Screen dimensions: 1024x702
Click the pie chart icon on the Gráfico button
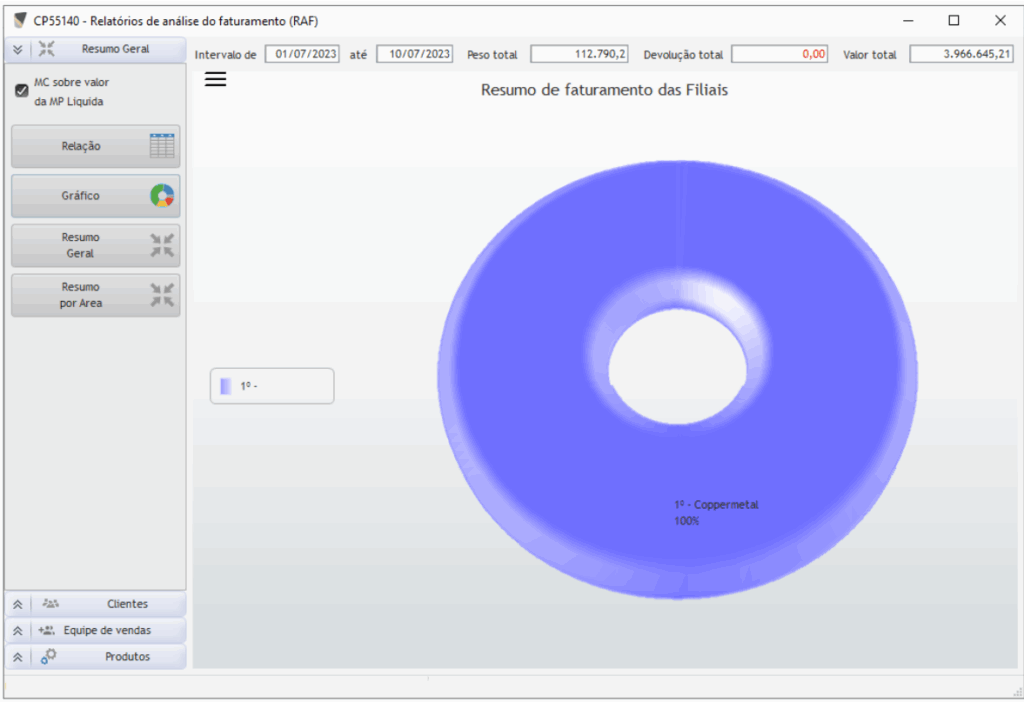[161, 196]
